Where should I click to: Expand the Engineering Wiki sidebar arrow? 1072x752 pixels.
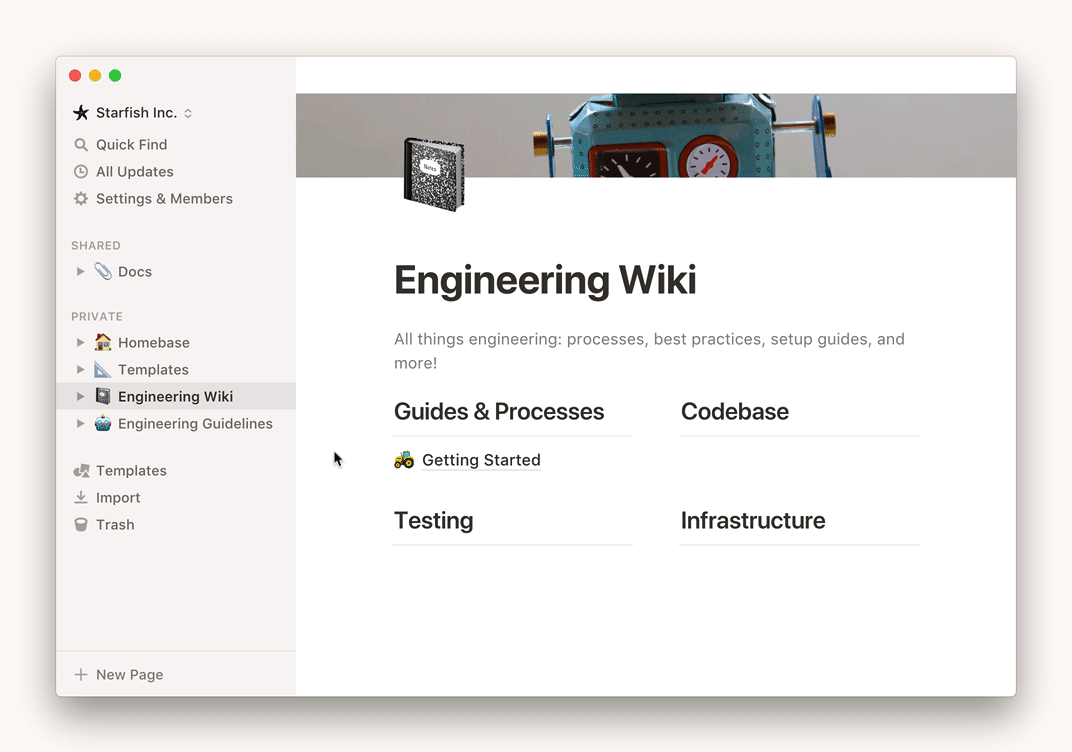coord(81,397)
